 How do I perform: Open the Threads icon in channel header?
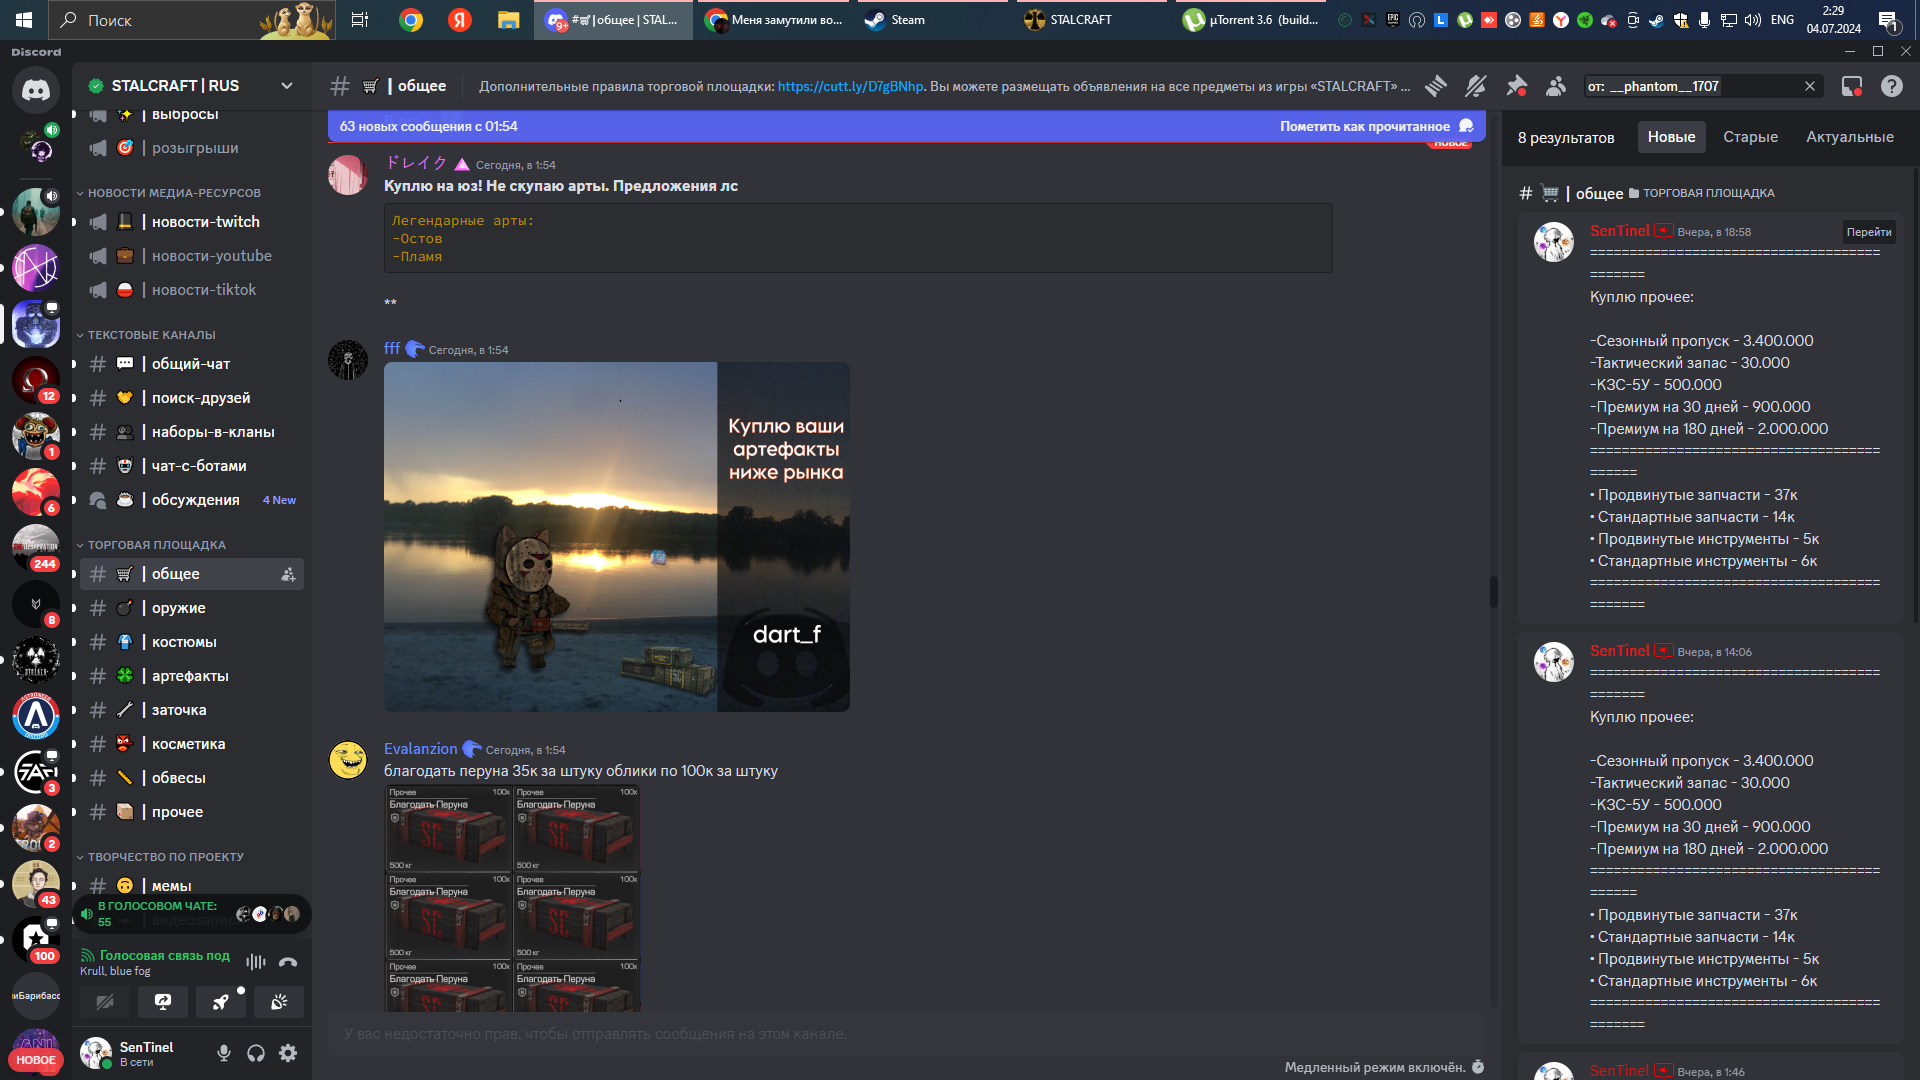[x=1436, y=86]
